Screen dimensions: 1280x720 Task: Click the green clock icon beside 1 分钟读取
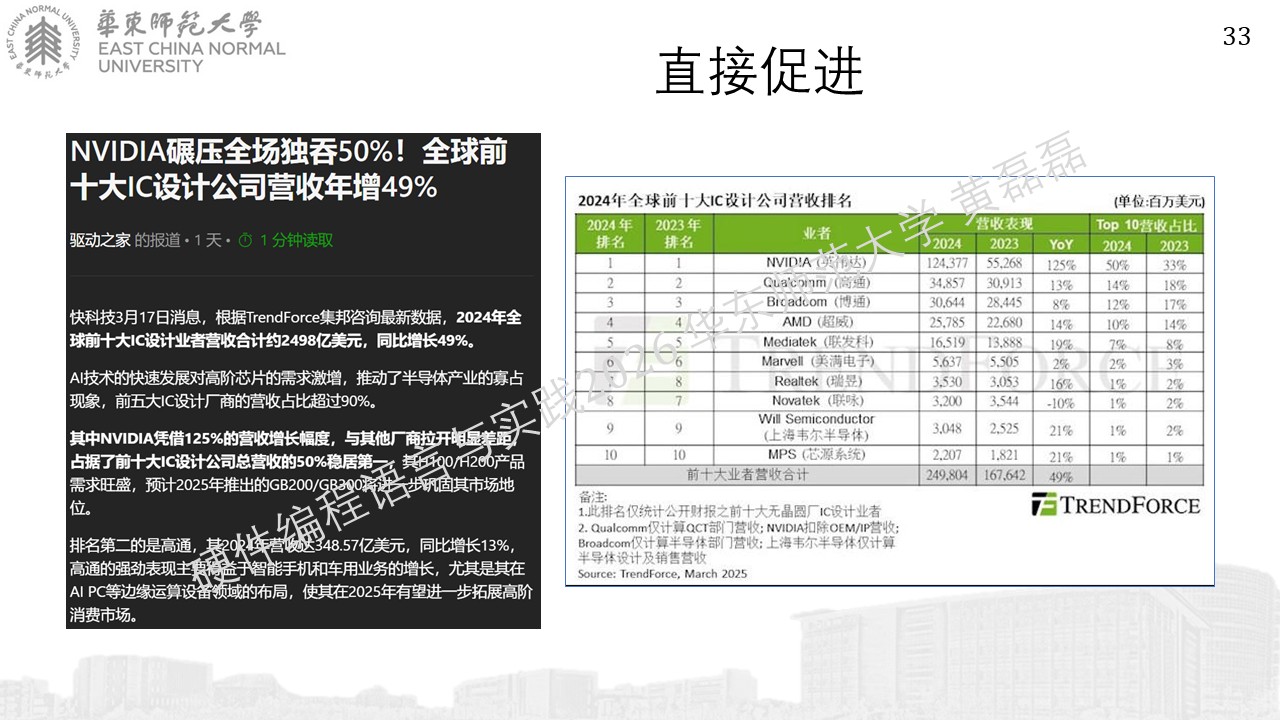[245, 240]
